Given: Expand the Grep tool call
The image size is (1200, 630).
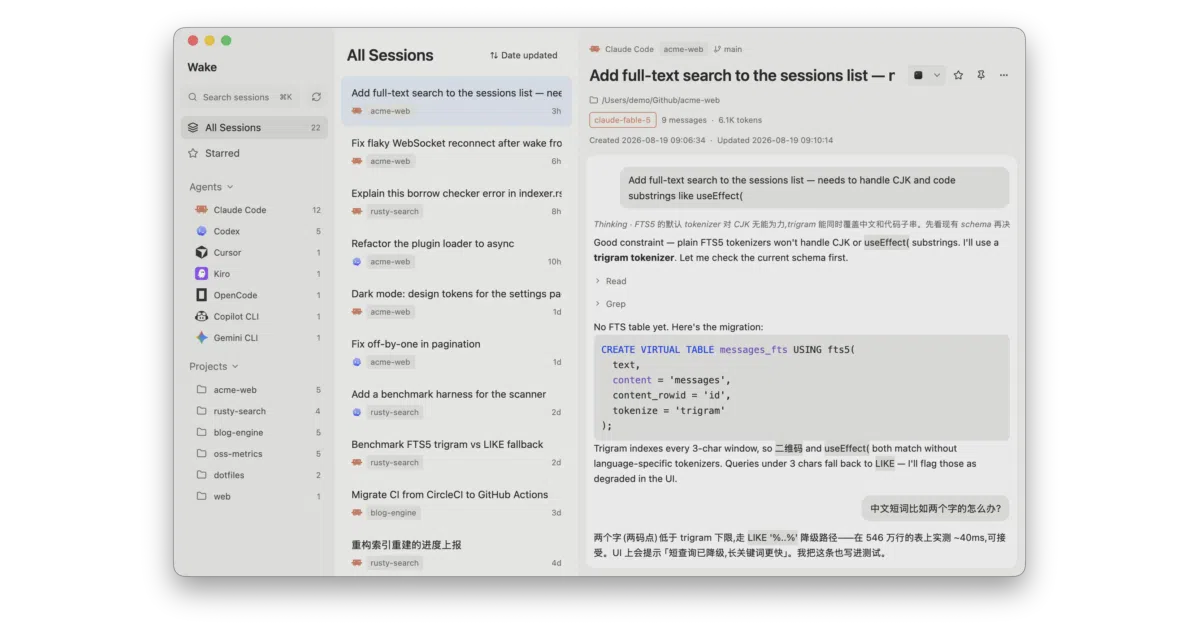Looking at the screenshot, I should 611,304.
